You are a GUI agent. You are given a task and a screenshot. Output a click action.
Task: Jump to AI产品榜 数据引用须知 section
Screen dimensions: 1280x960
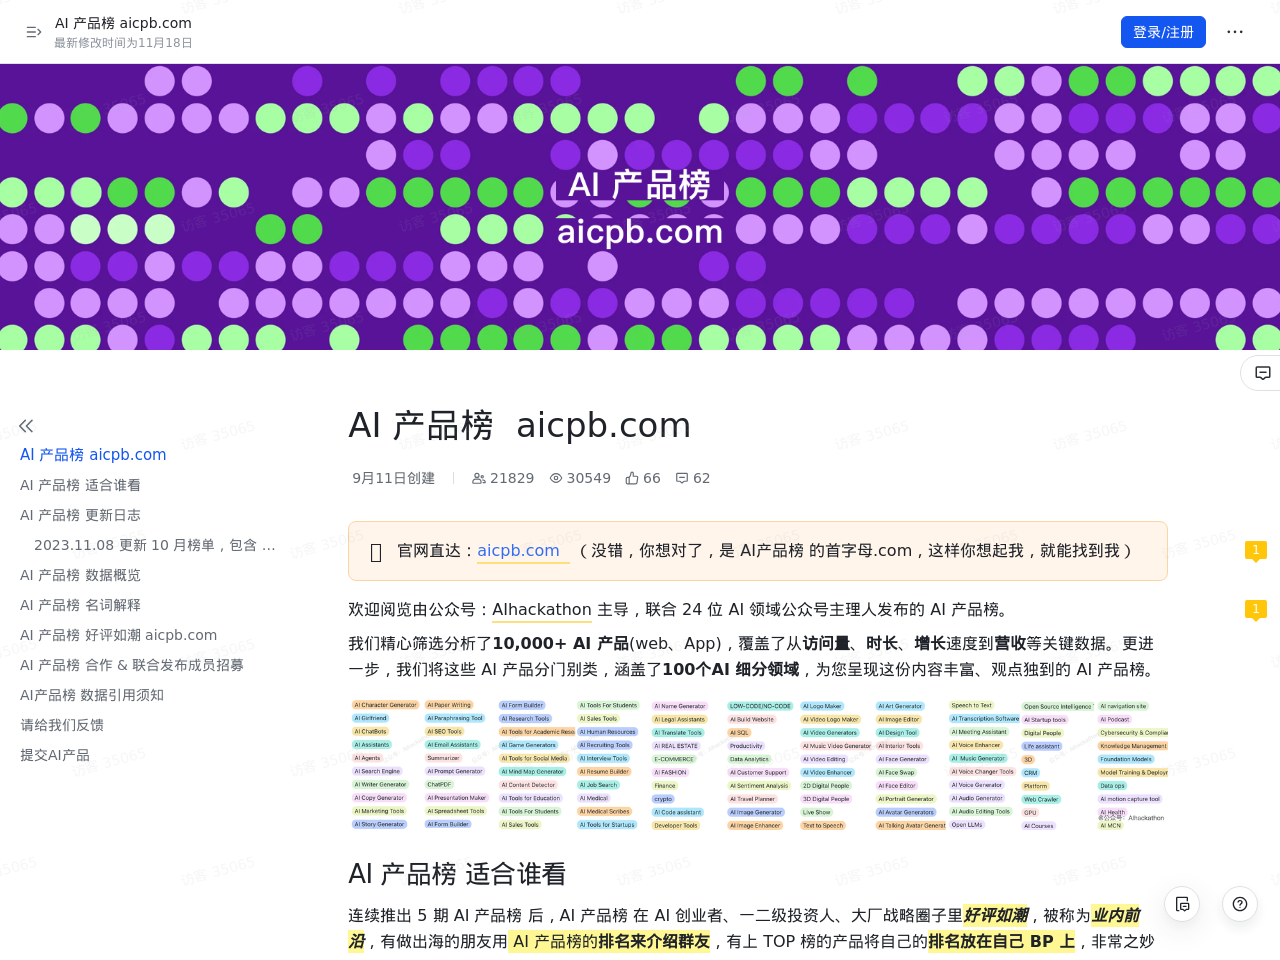pyautogui.click(x=92, y=695)
